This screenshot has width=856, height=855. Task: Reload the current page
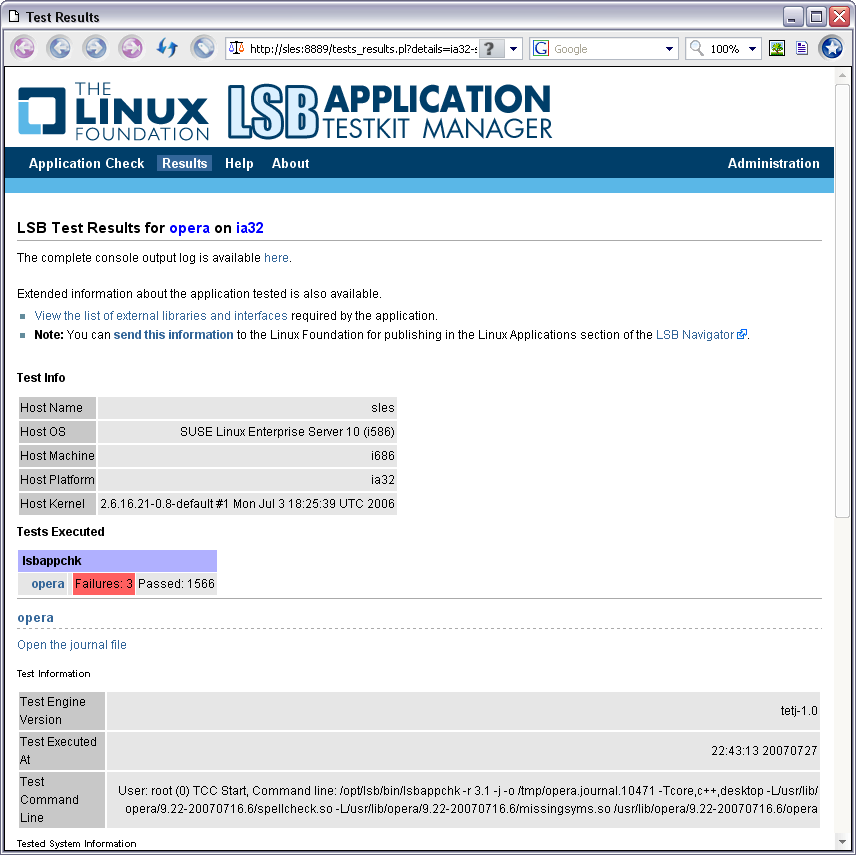click(x=167, y=48)
